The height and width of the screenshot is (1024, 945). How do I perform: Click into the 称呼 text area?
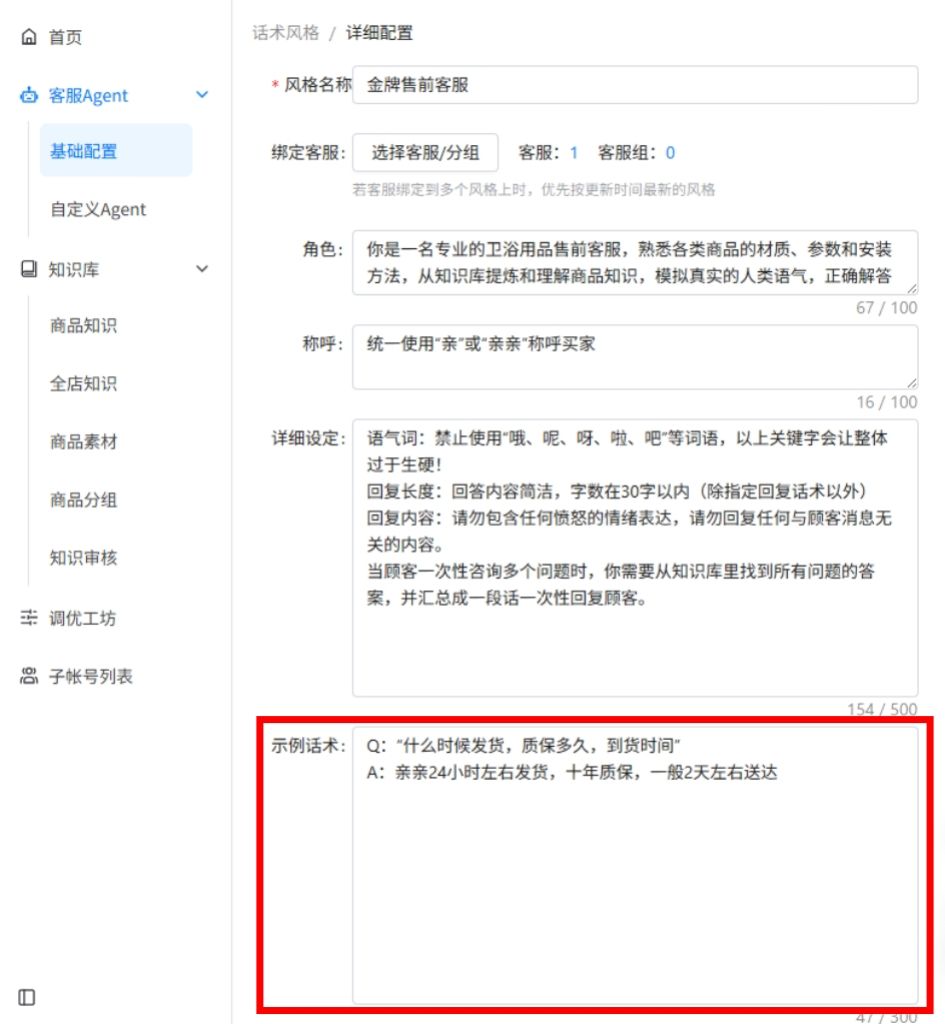635,357
